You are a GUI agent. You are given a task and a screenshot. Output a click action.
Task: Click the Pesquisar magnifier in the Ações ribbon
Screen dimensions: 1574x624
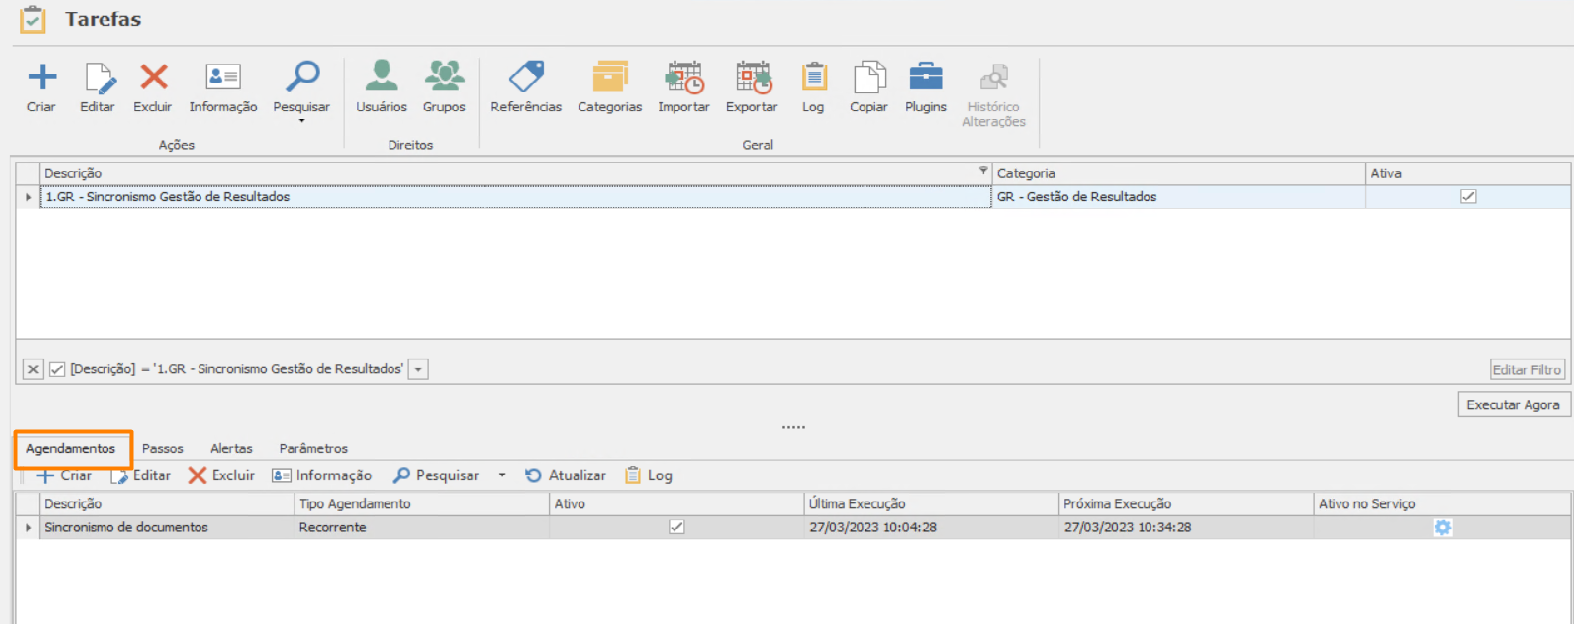tap(302, 76)
